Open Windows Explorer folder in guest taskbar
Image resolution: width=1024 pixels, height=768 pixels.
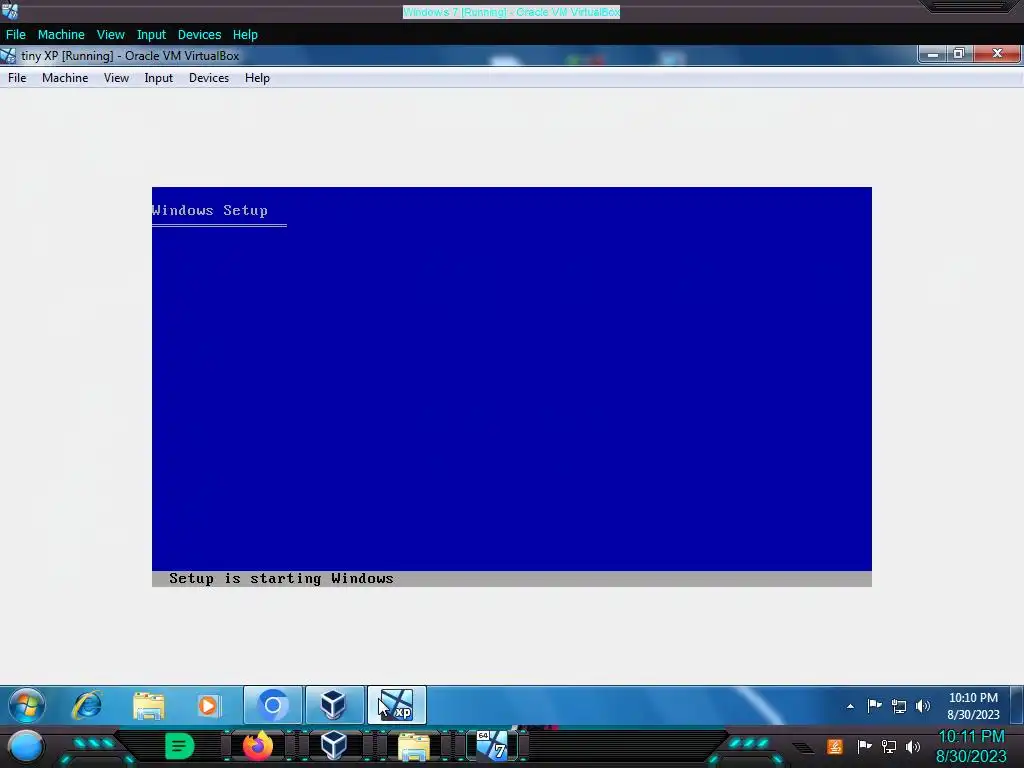(x=148, y=705)
